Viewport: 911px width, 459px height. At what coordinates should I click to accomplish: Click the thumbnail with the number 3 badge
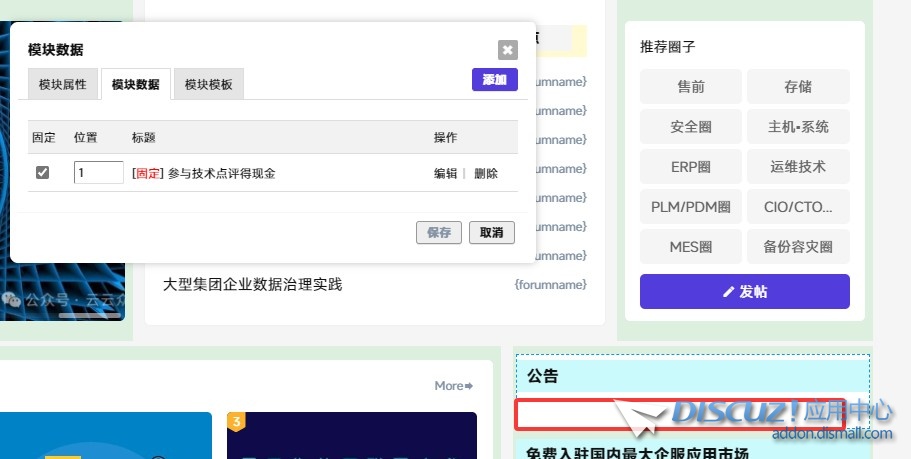(352, 436)
